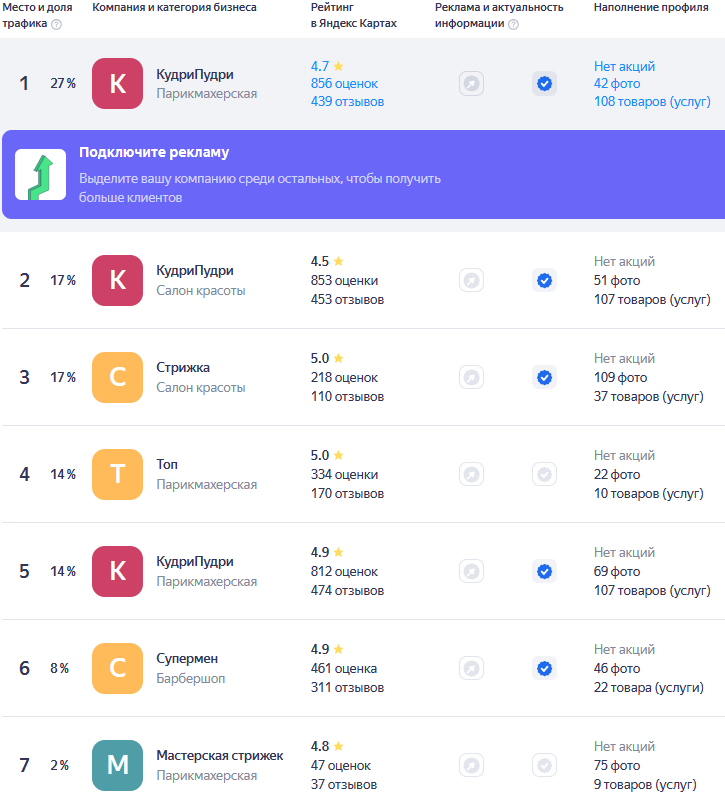Open '439 отзывов' reviews link

coord(347,101)
